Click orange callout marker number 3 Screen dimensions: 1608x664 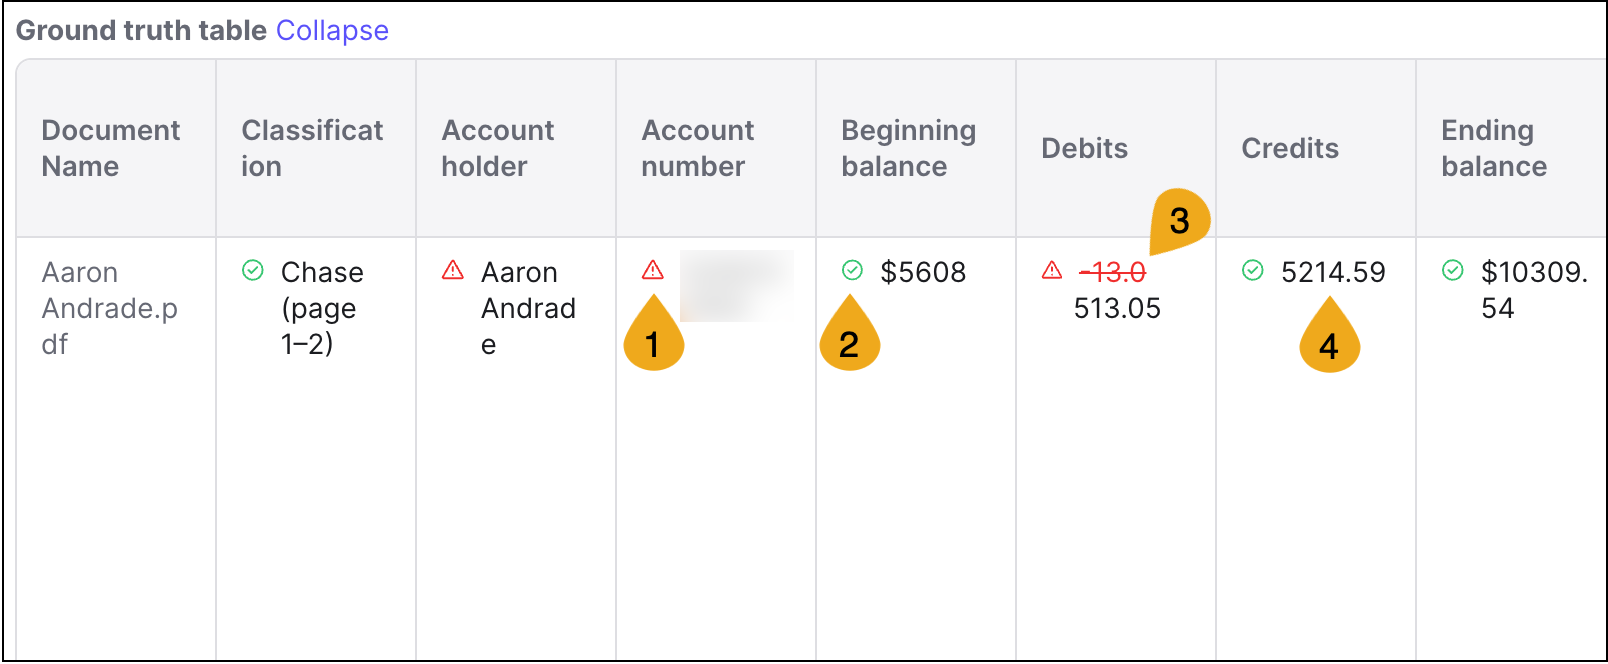coord(1179,220)
